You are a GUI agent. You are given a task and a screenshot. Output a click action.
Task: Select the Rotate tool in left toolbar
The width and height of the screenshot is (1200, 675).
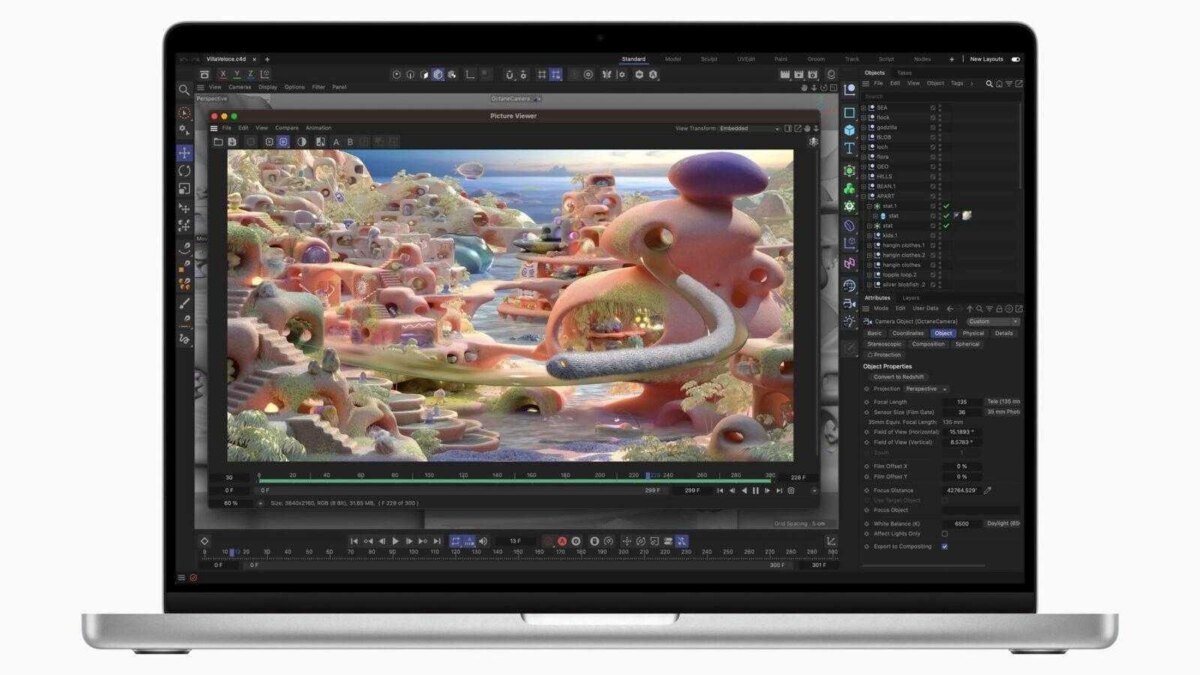click(184, 171)
